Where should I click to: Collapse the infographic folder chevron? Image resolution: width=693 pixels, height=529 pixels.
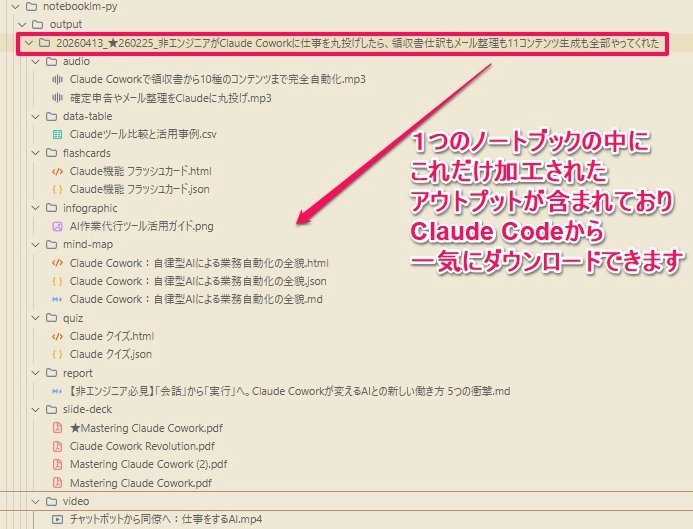36,208
